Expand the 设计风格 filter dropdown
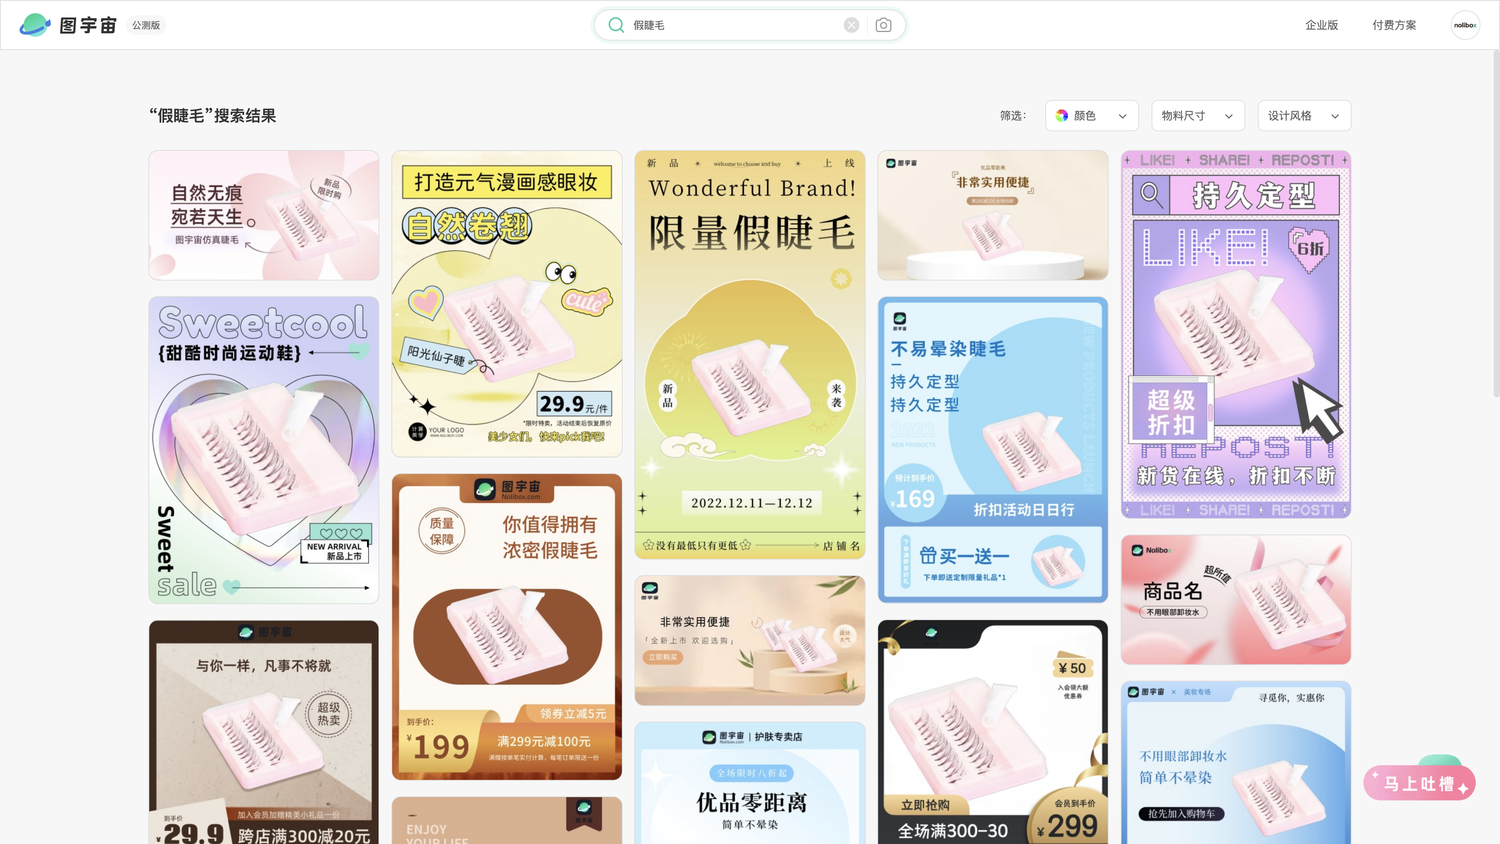 pyautogui.click(x=1304, y=116)
